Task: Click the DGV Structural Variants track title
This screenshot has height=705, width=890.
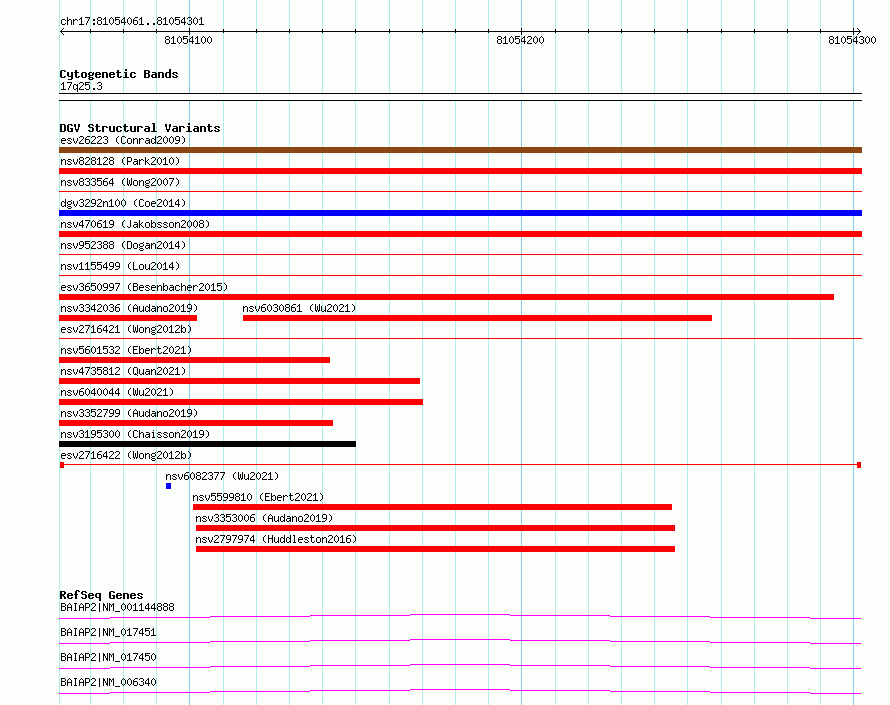Action: [x=140, y=128]
